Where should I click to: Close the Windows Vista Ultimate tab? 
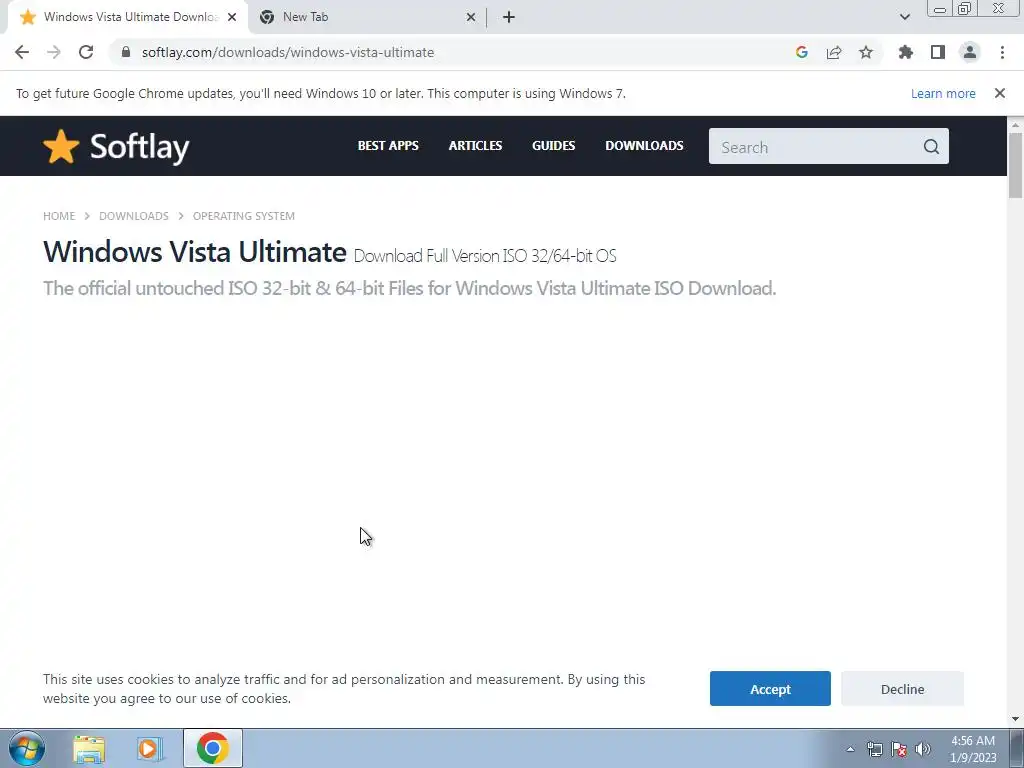[232, 18]
